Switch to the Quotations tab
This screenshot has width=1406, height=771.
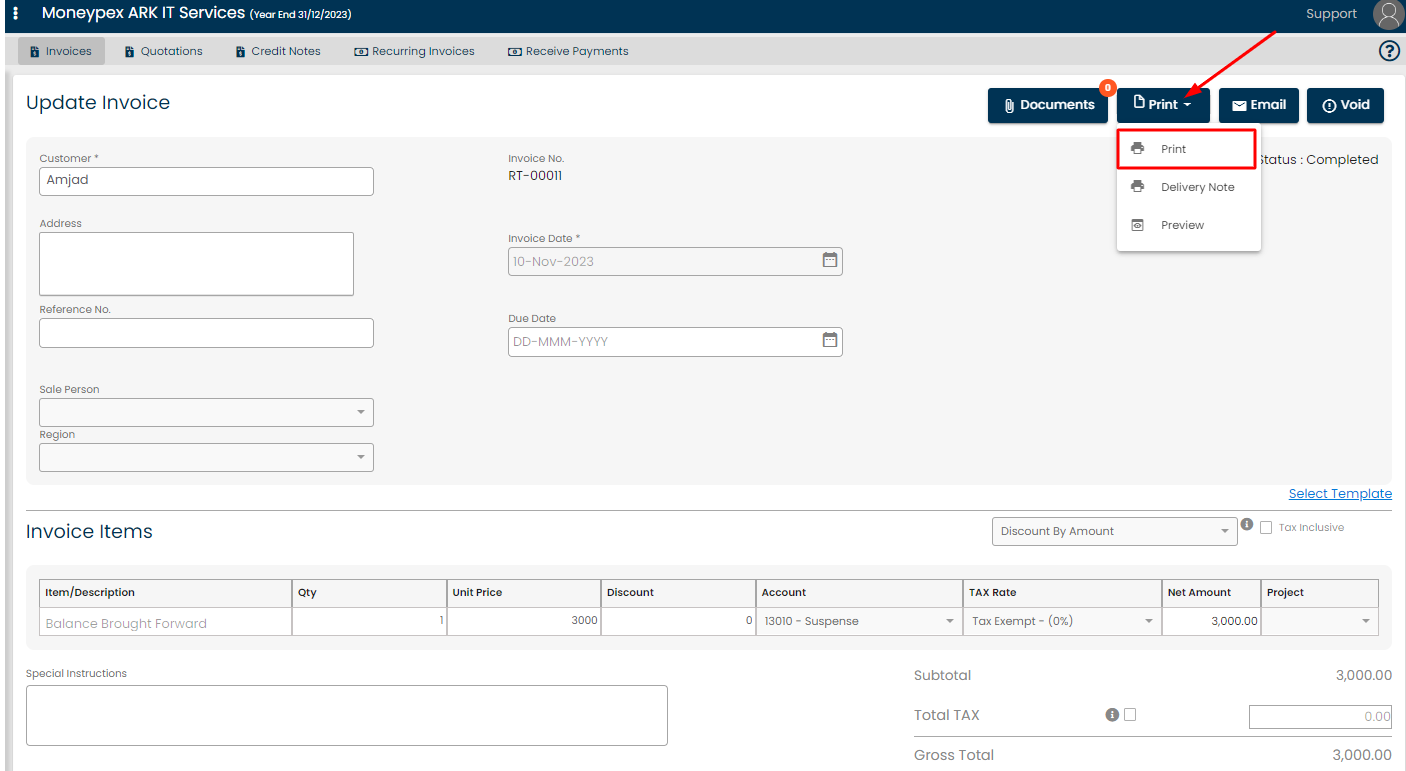[x=163, y=51]
